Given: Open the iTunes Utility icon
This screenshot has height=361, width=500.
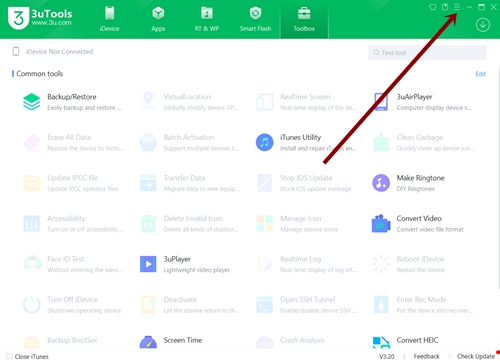Looking at the screenshot, I should pyautogui.click(x=264, y=142).
